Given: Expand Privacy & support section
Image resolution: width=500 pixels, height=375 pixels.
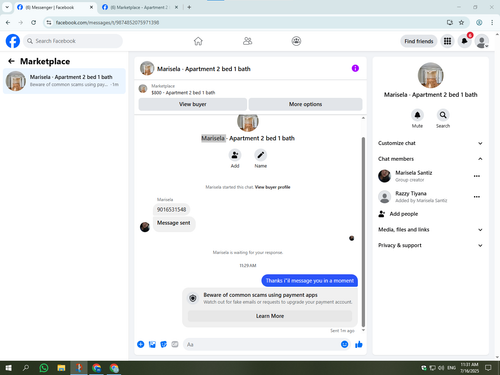Looking at the screenshot, I should click(430, 245).
